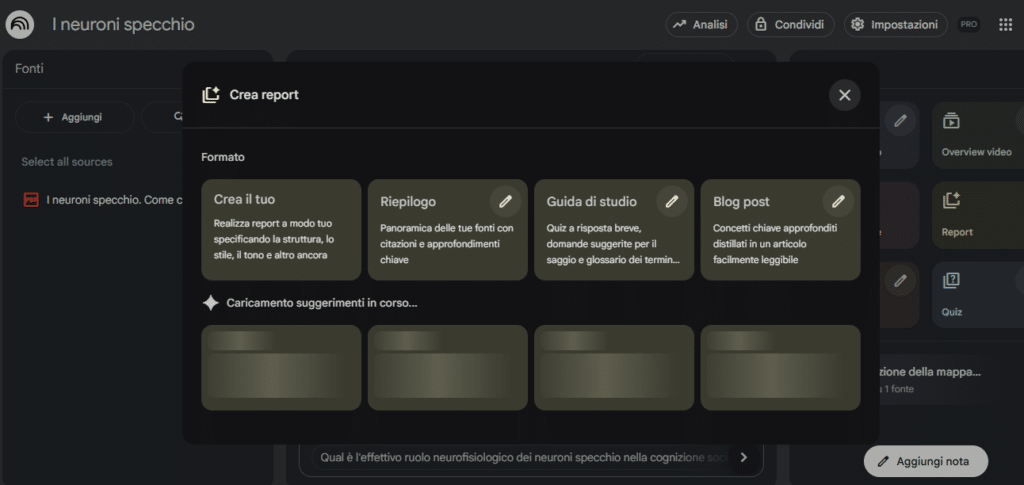Click the Quiz studio tile
The width and height of the screenshot is (1024, 485).
(x=976, y=295)
